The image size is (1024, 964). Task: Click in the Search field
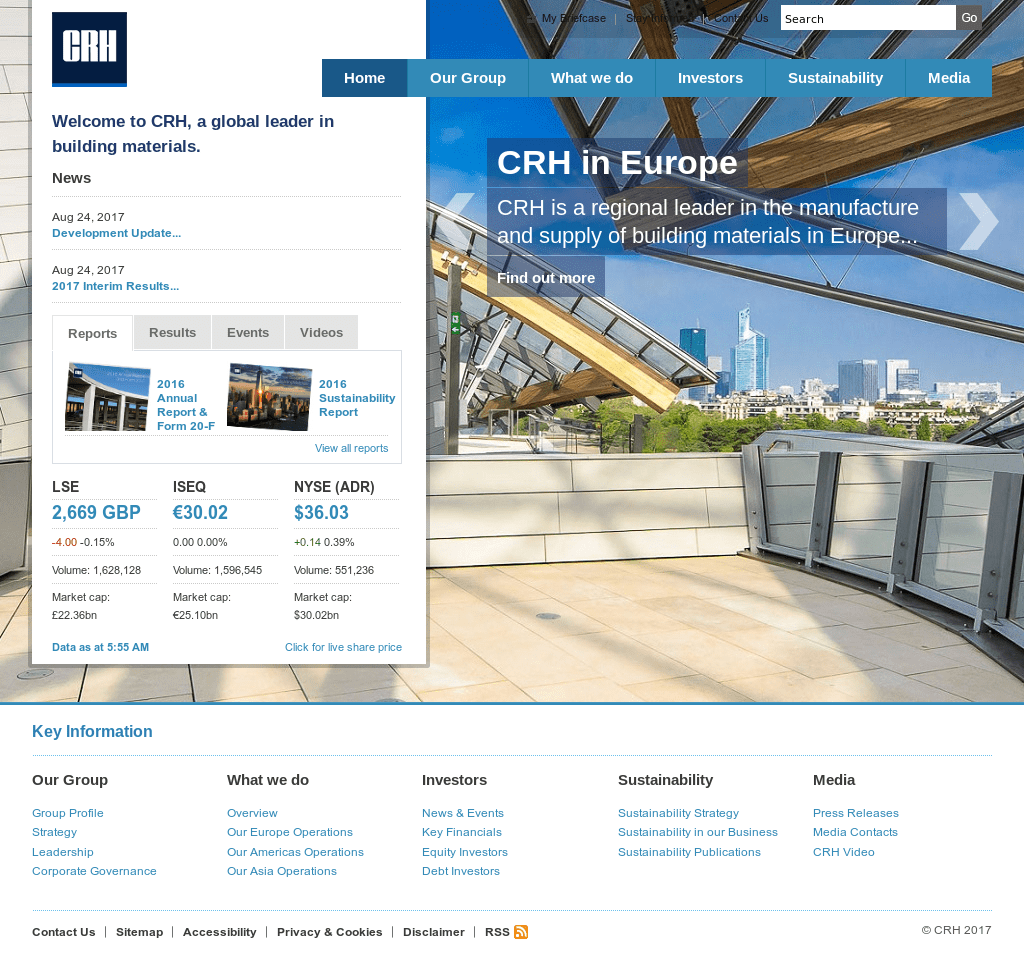click(x=867, y=18)
